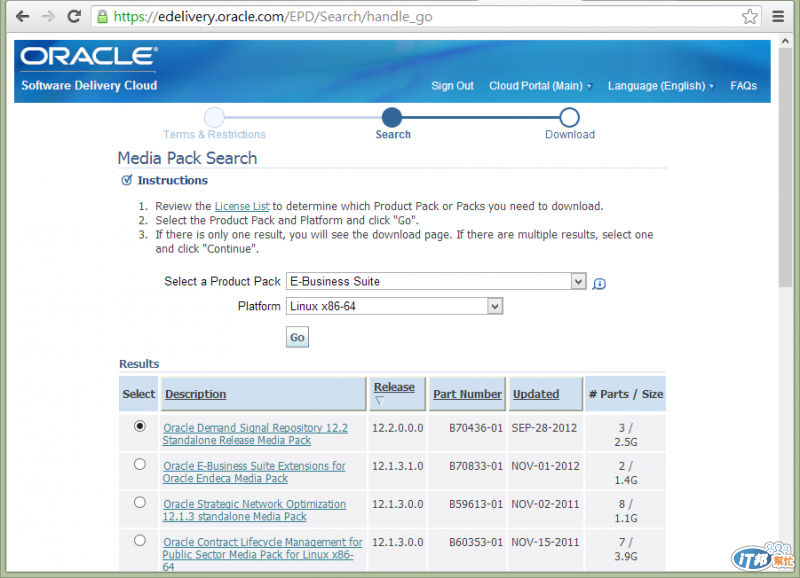Click part number B70436-01
Image resolution: width=800 pixels, height=578 pixels.
[x=476, y=428]
